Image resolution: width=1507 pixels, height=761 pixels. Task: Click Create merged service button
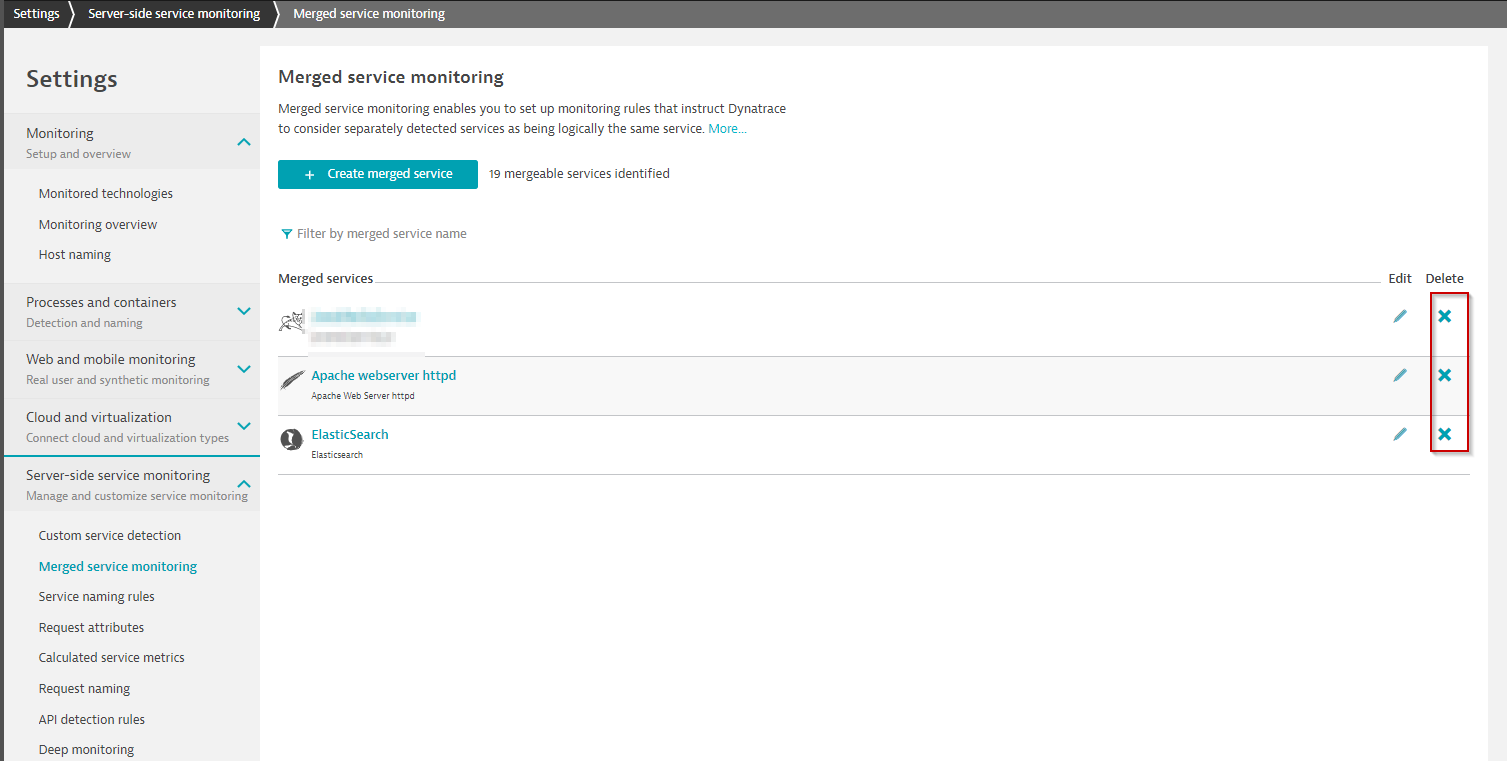tap(378, 174)
